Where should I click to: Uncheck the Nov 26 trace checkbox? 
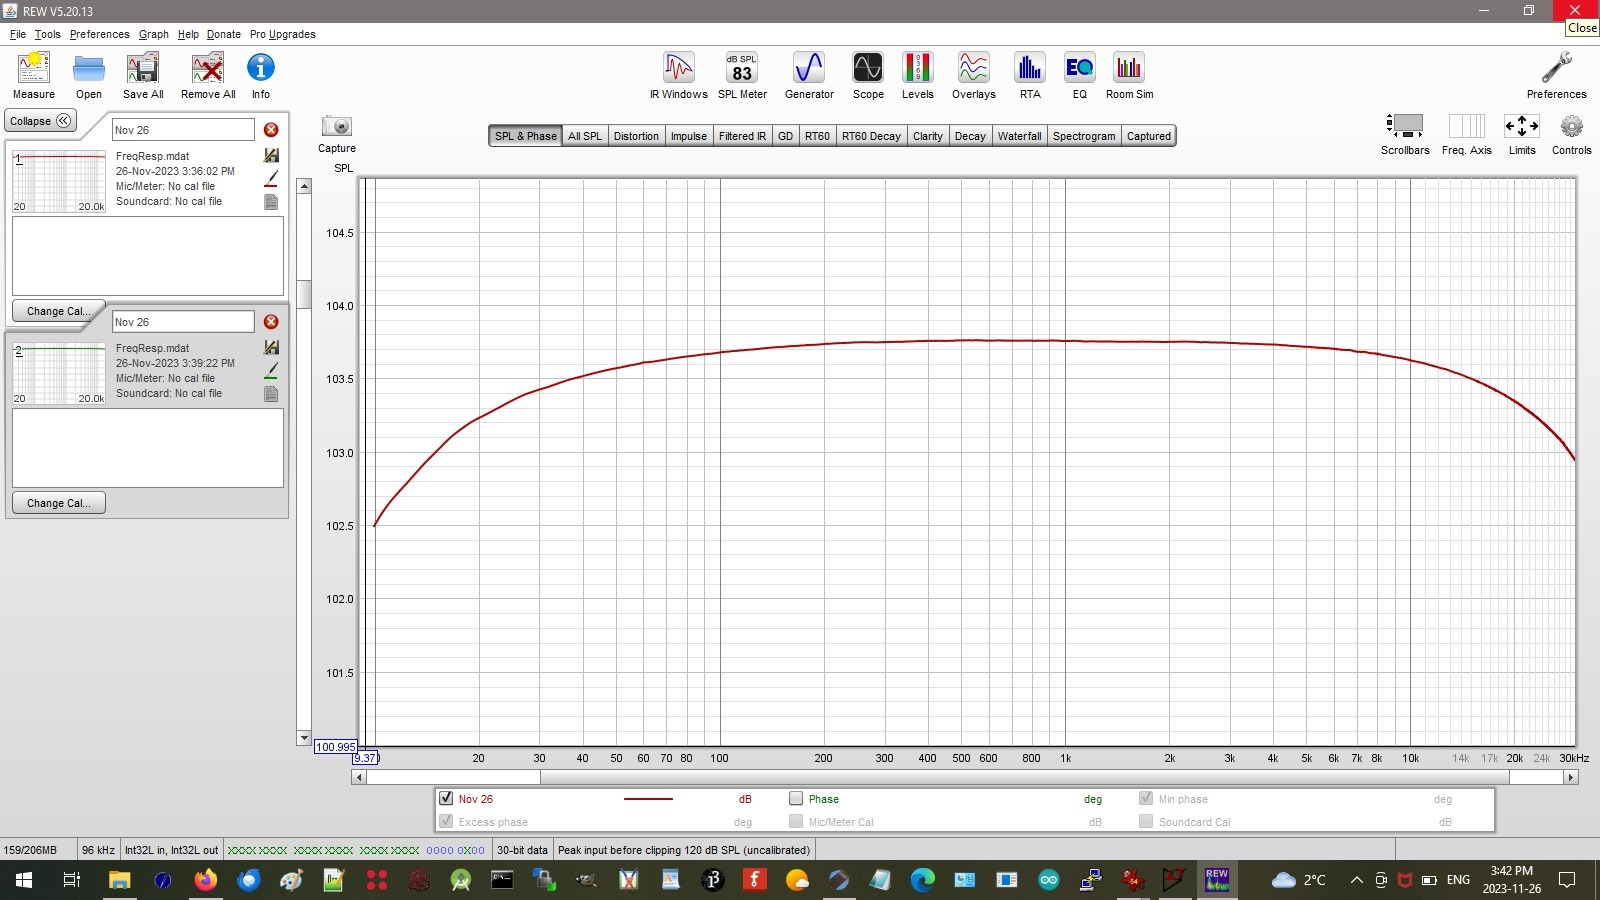click(x=446, y=798)
